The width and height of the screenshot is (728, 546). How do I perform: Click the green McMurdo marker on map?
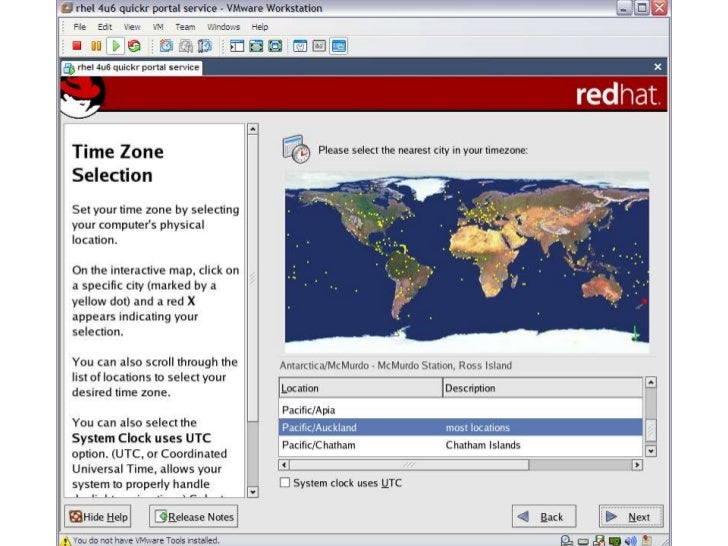pos(635,334)
